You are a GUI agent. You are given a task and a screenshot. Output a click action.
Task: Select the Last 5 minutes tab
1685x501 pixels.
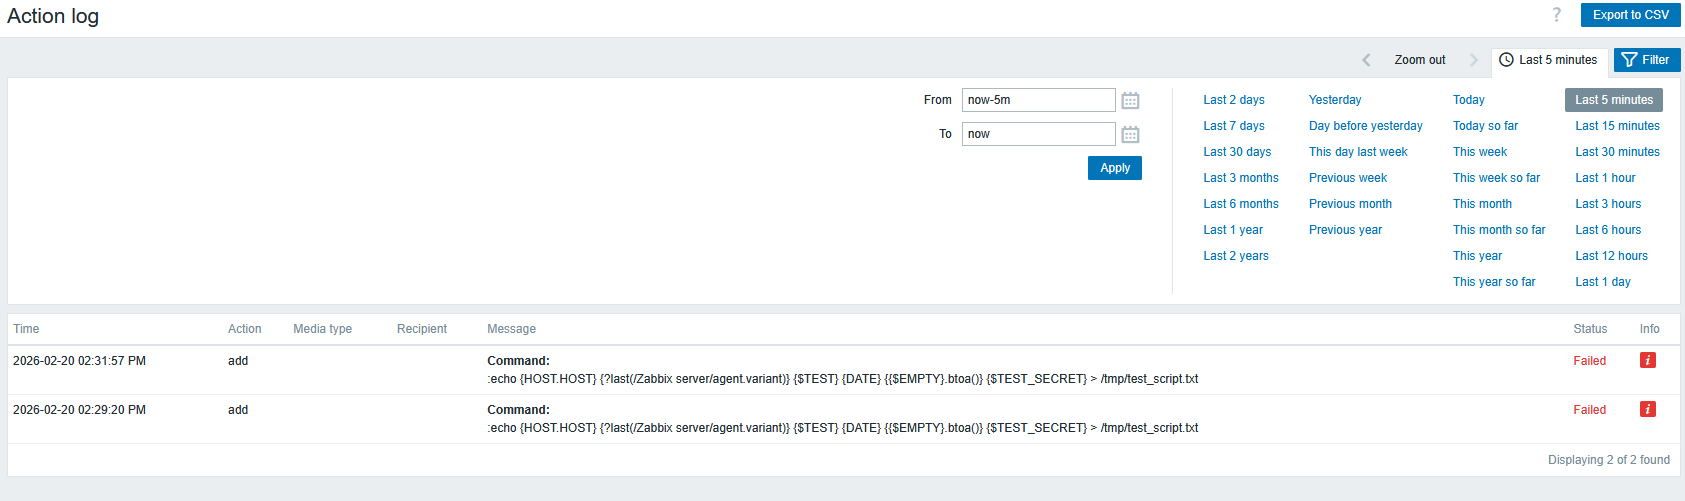pos(1548,60)
